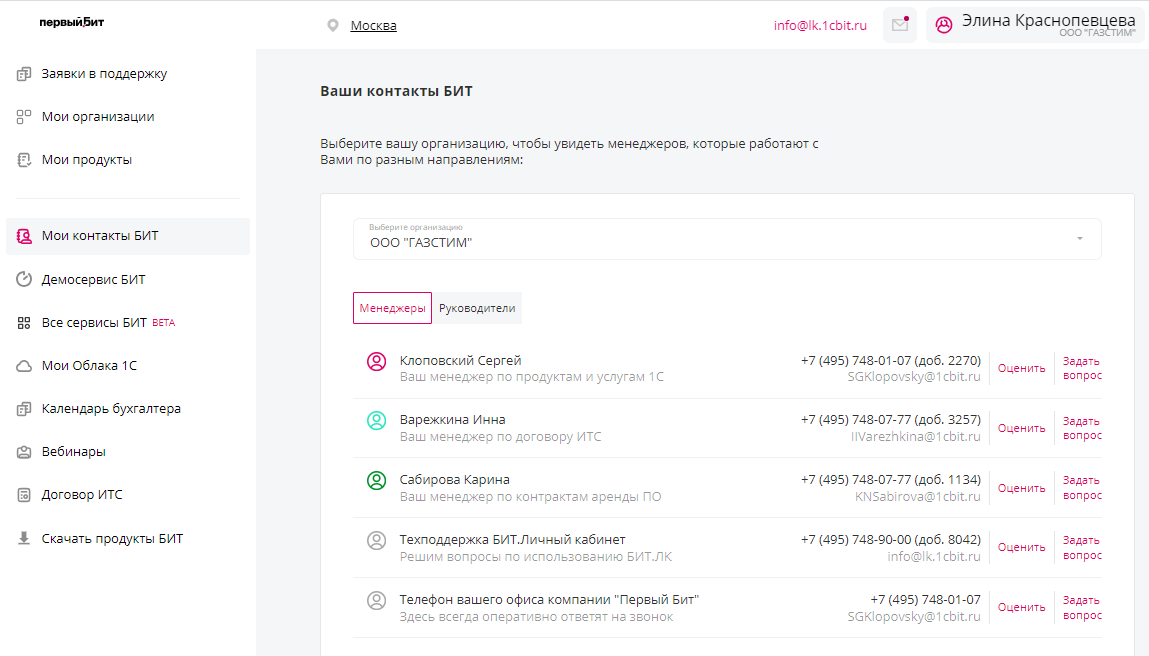Click the Скачать продукты БИТ download icon
The image size is (1149, 656).
click(x=25, y=539)
